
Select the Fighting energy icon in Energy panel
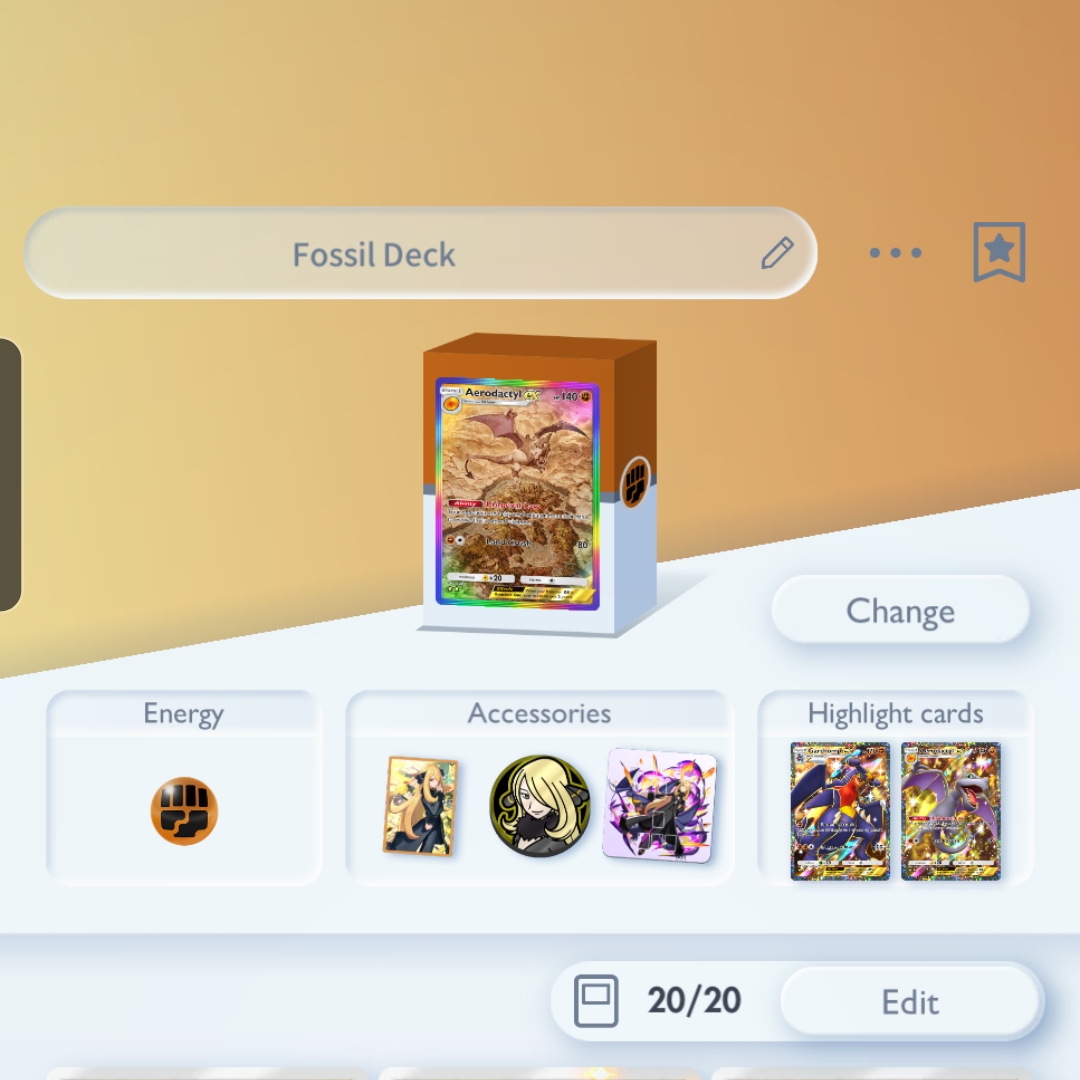coord(184,811)
